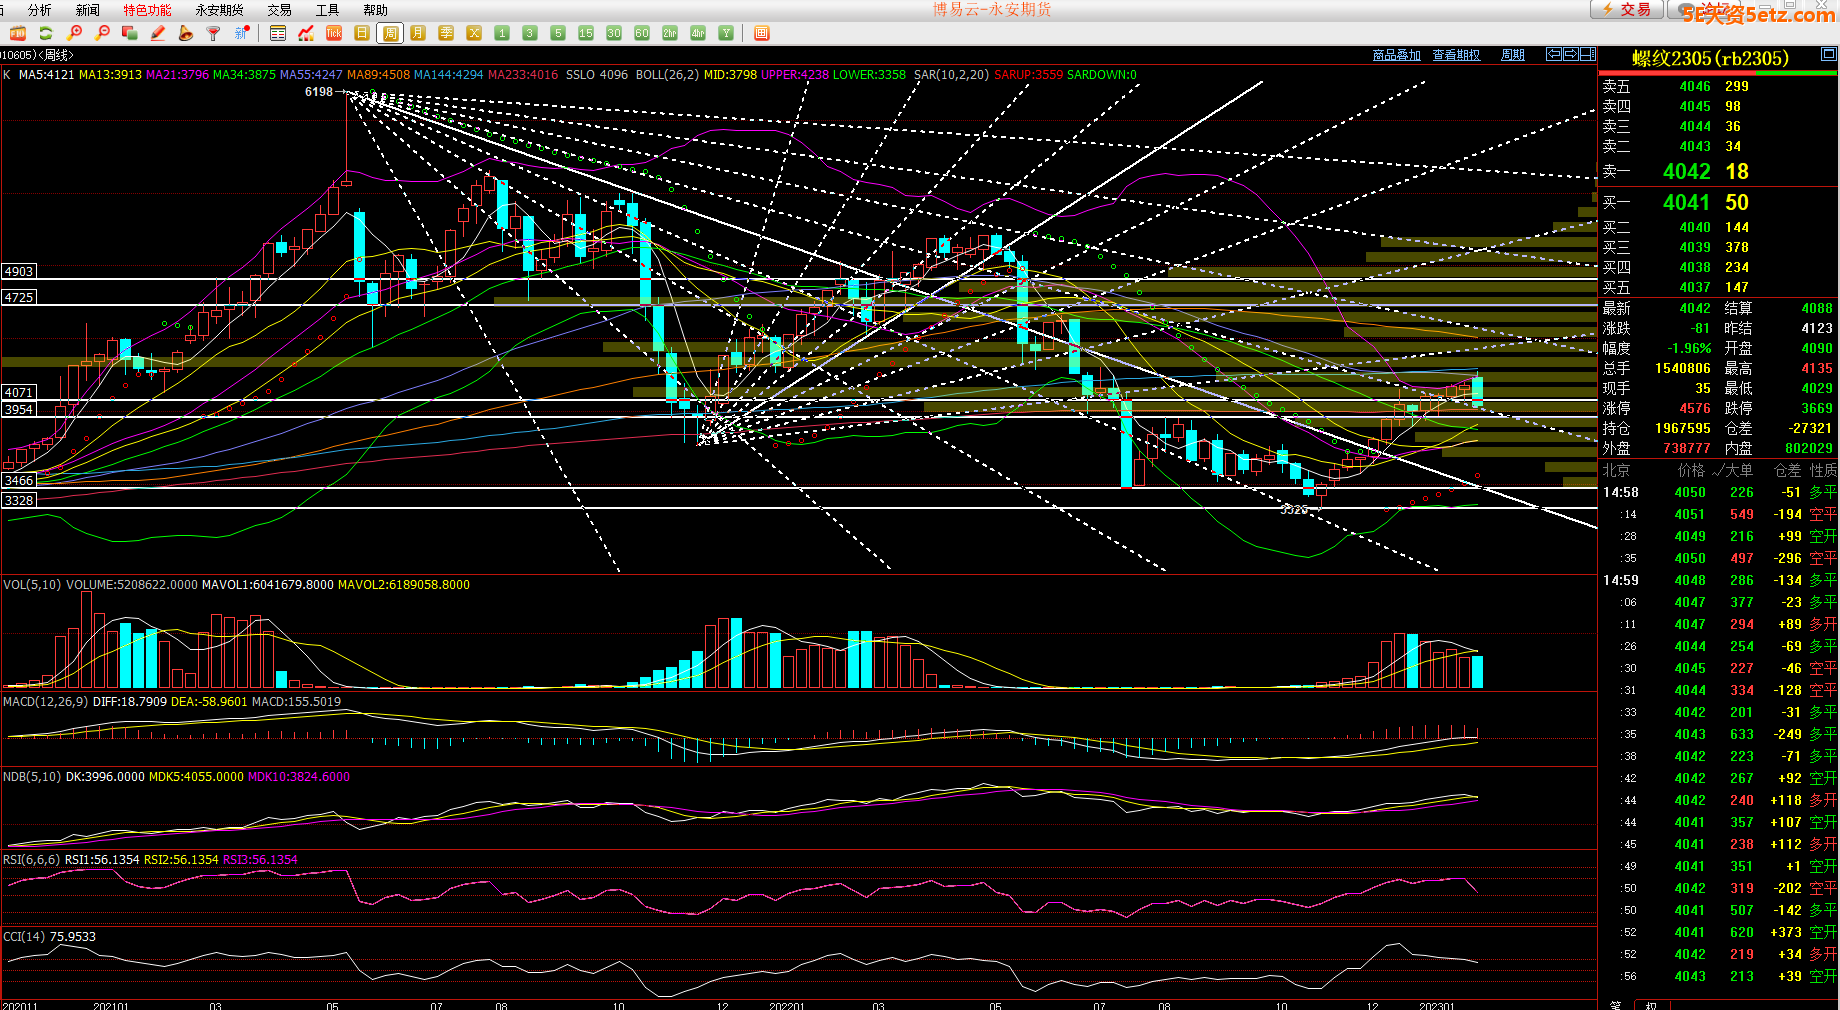Switch to weekly 周 period
The height and width of the screenshot is (1010, 1840).
(390, 33)
